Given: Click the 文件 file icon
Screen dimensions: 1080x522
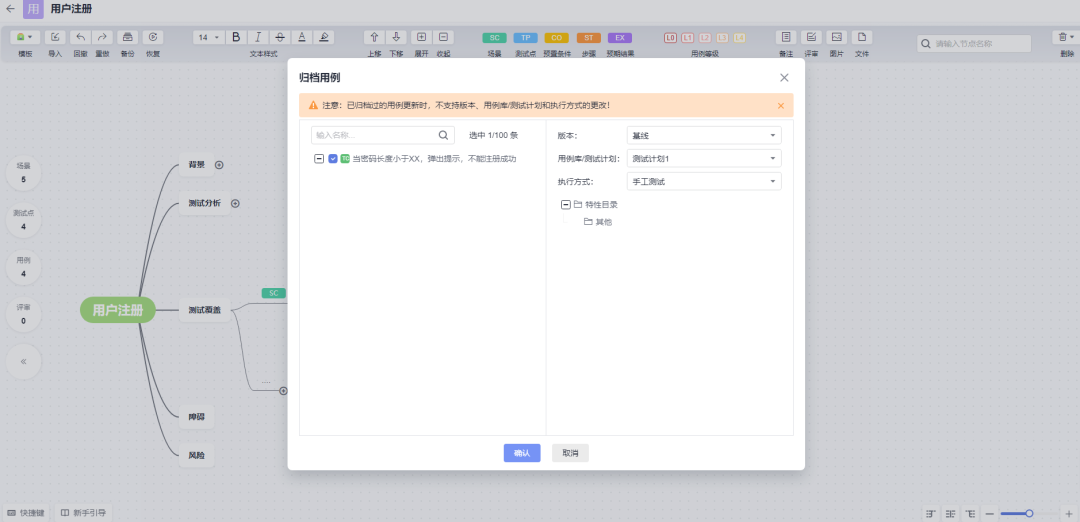Looking at the screenshot, I should (862, 37).
